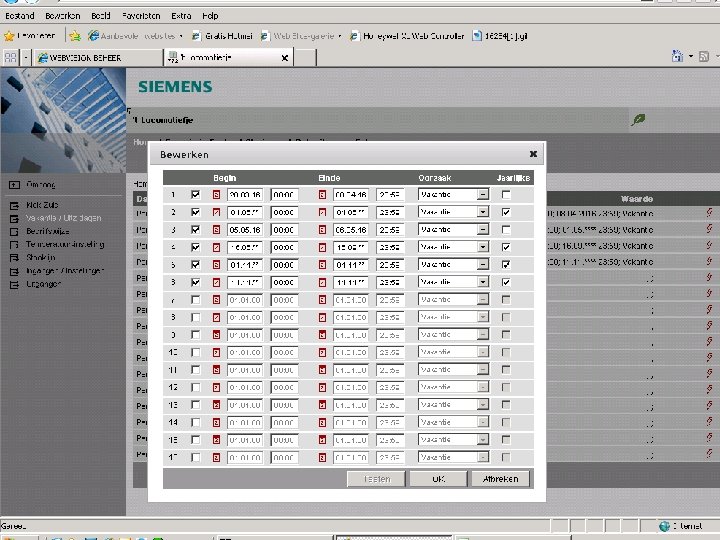Click the edit icon in the third Waarde row

[709, 245]
